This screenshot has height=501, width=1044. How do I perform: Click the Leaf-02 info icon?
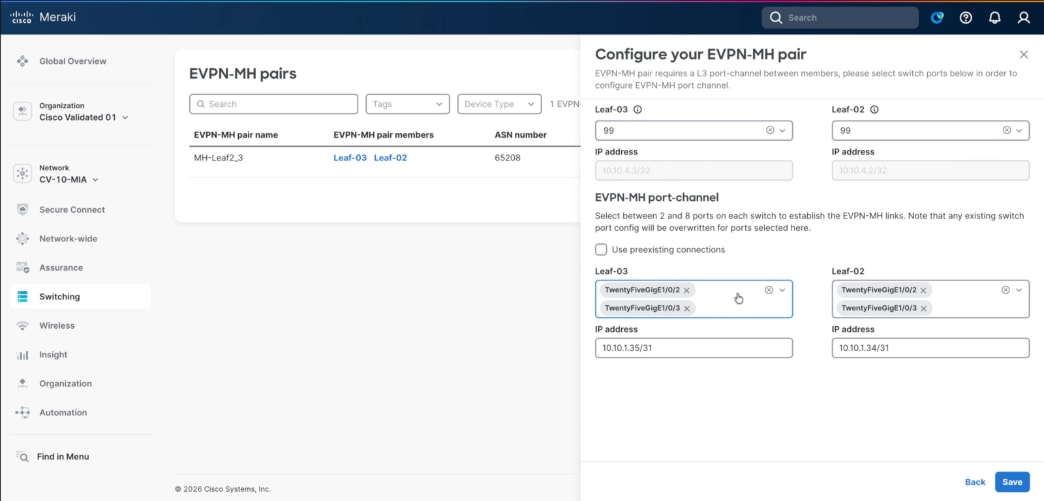point(874,110)
